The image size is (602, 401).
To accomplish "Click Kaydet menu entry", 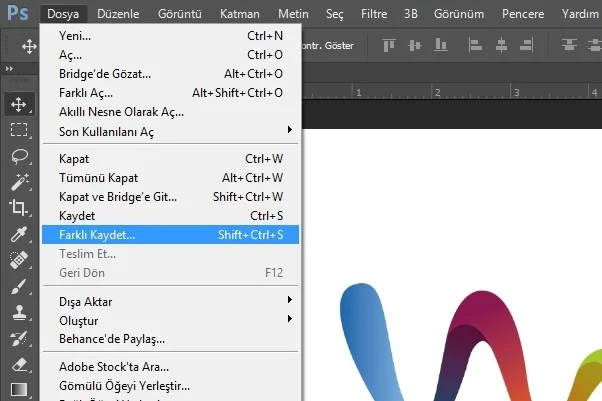I will [170, 215].
